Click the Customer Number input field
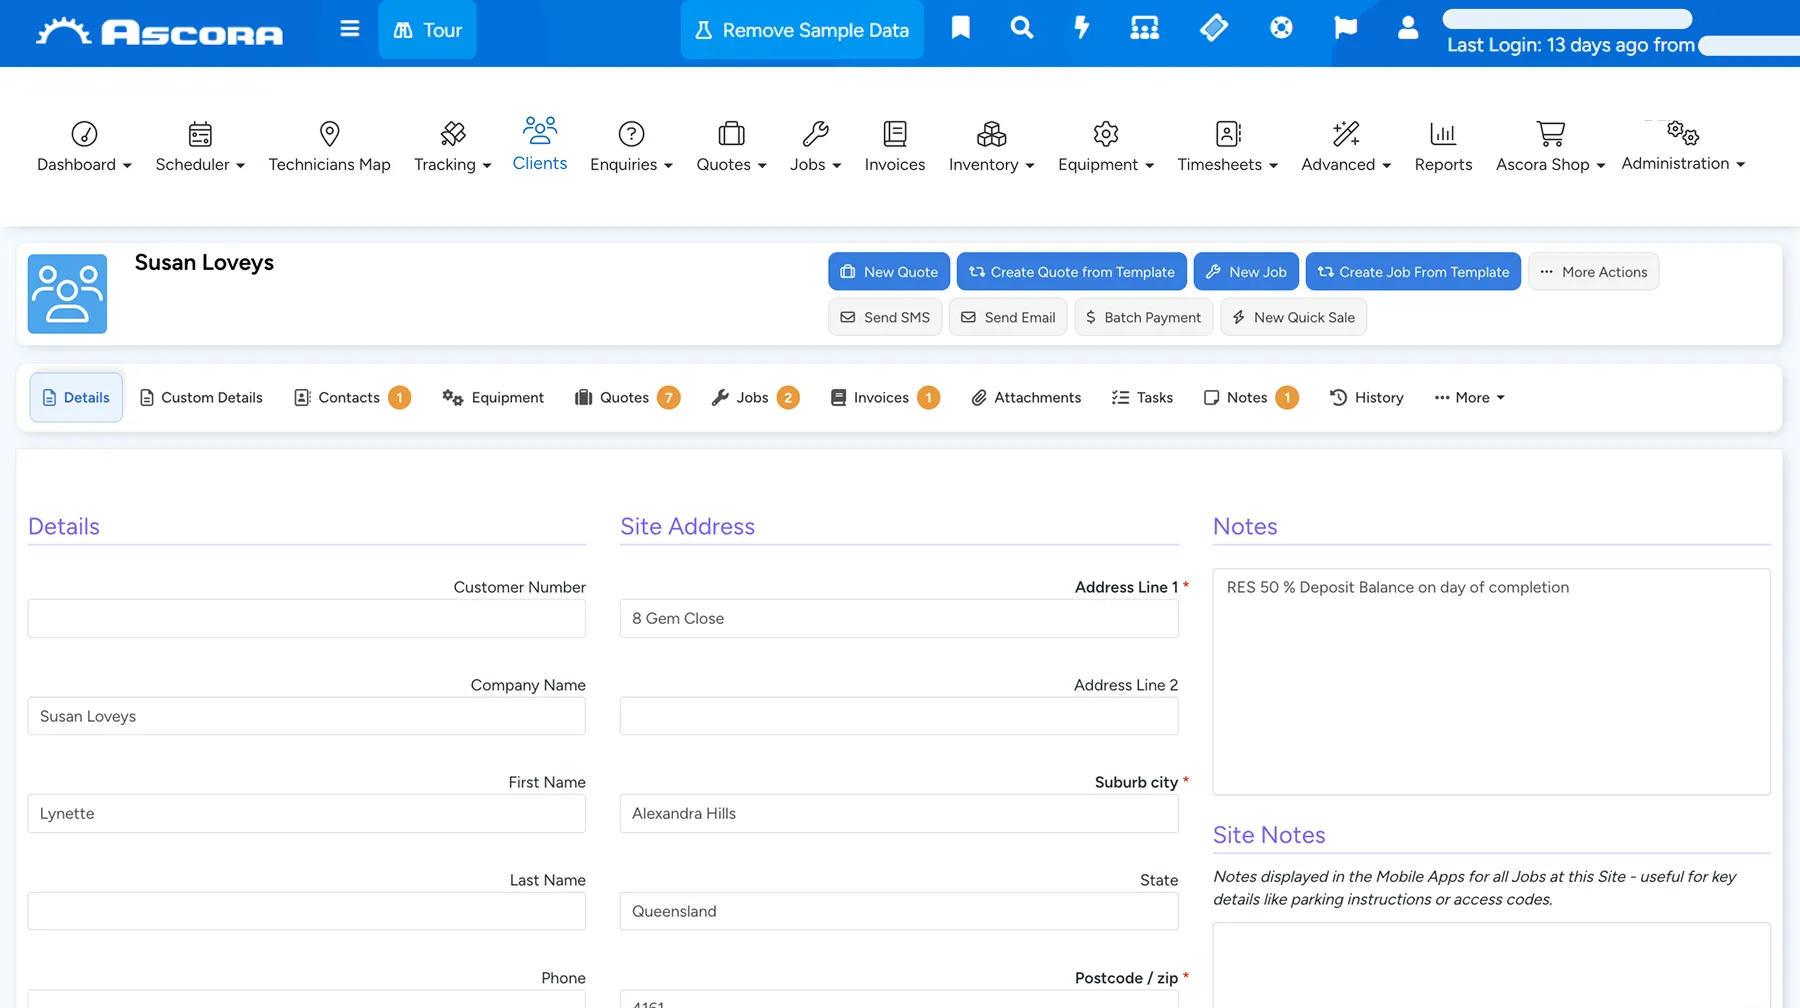 pyautogui.click(x=307, y=619)
